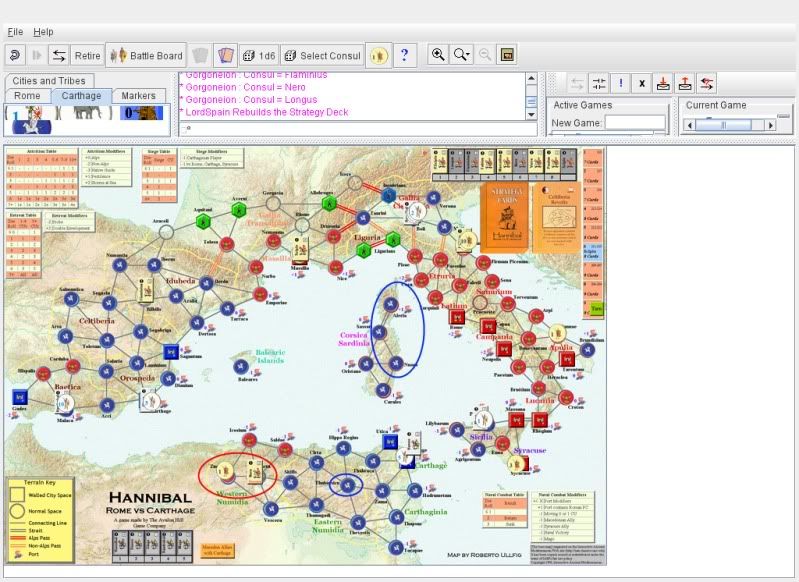
Task: Click the greyed bidirectional arrows server icon
Action: point(577,83)
